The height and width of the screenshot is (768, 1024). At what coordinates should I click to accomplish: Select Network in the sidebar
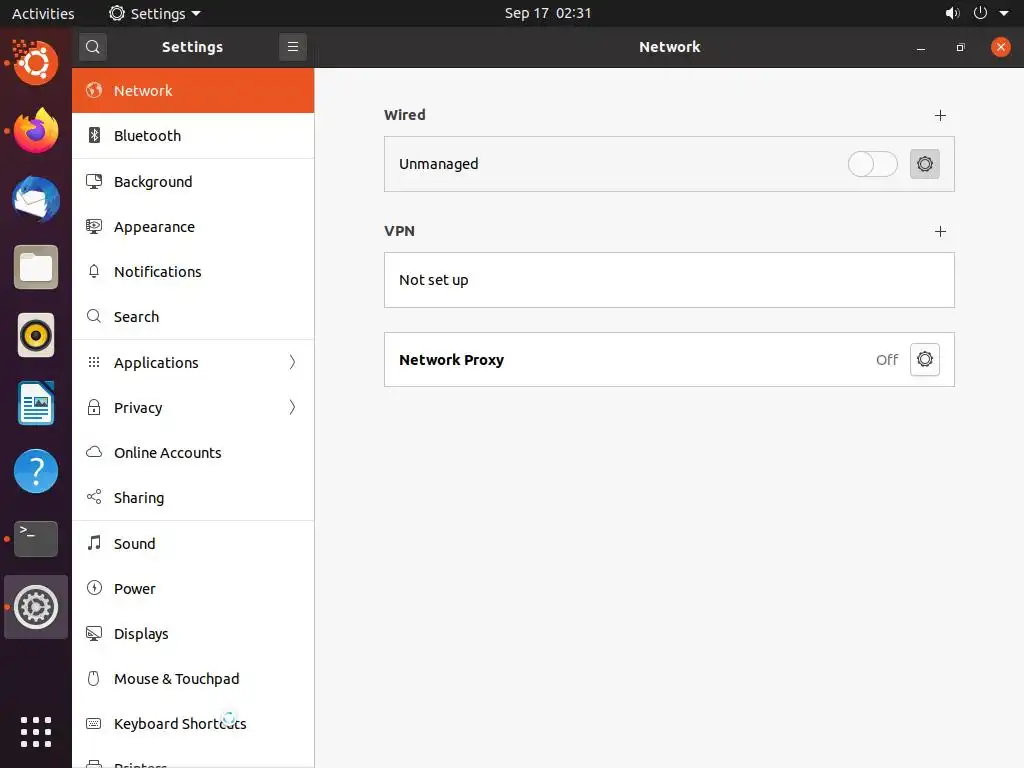tap(193, 91)
